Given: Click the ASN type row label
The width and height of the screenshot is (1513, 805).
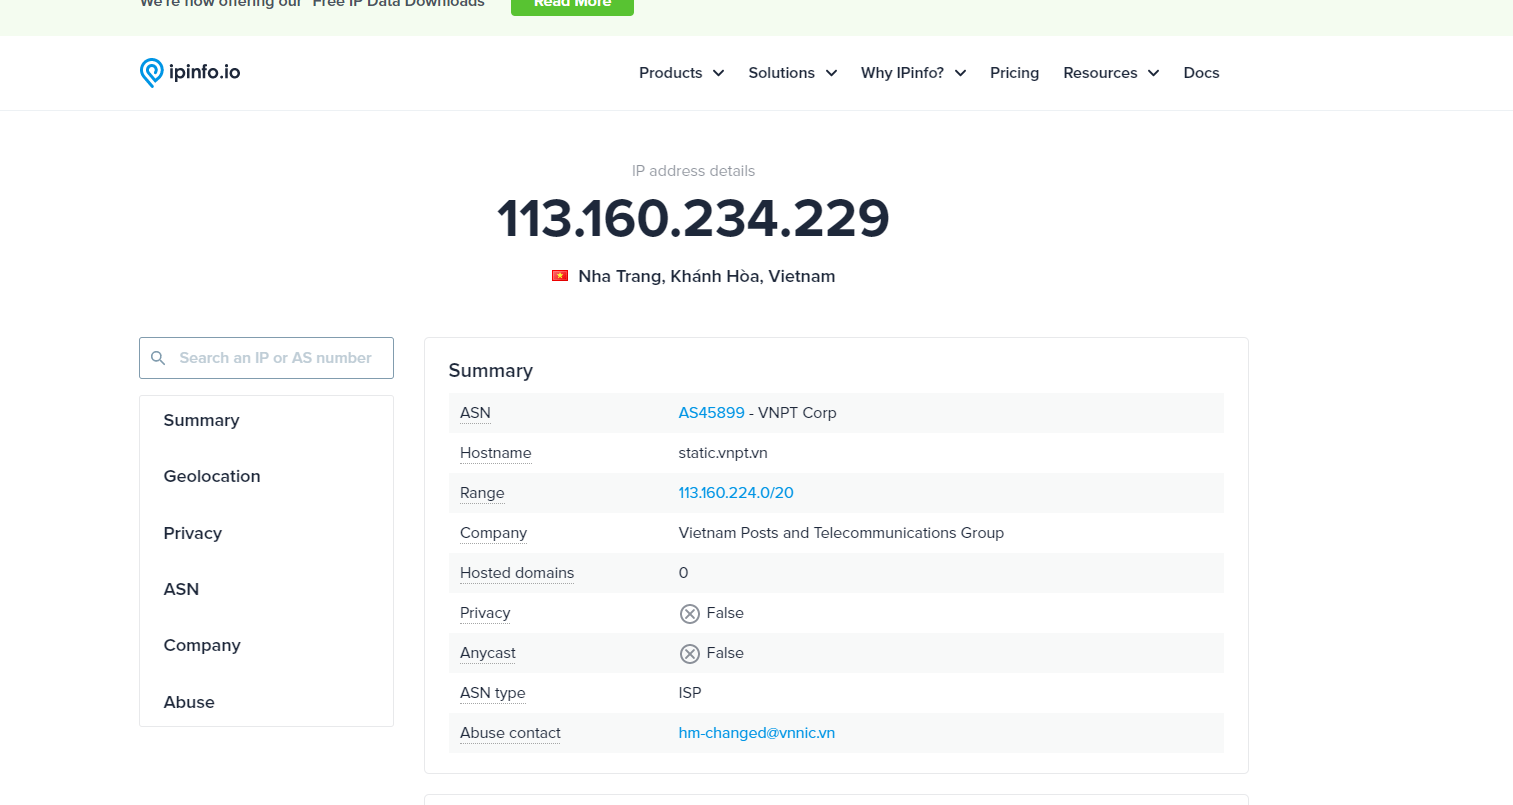Looking at the screenshot, I should tap(493, 693).
